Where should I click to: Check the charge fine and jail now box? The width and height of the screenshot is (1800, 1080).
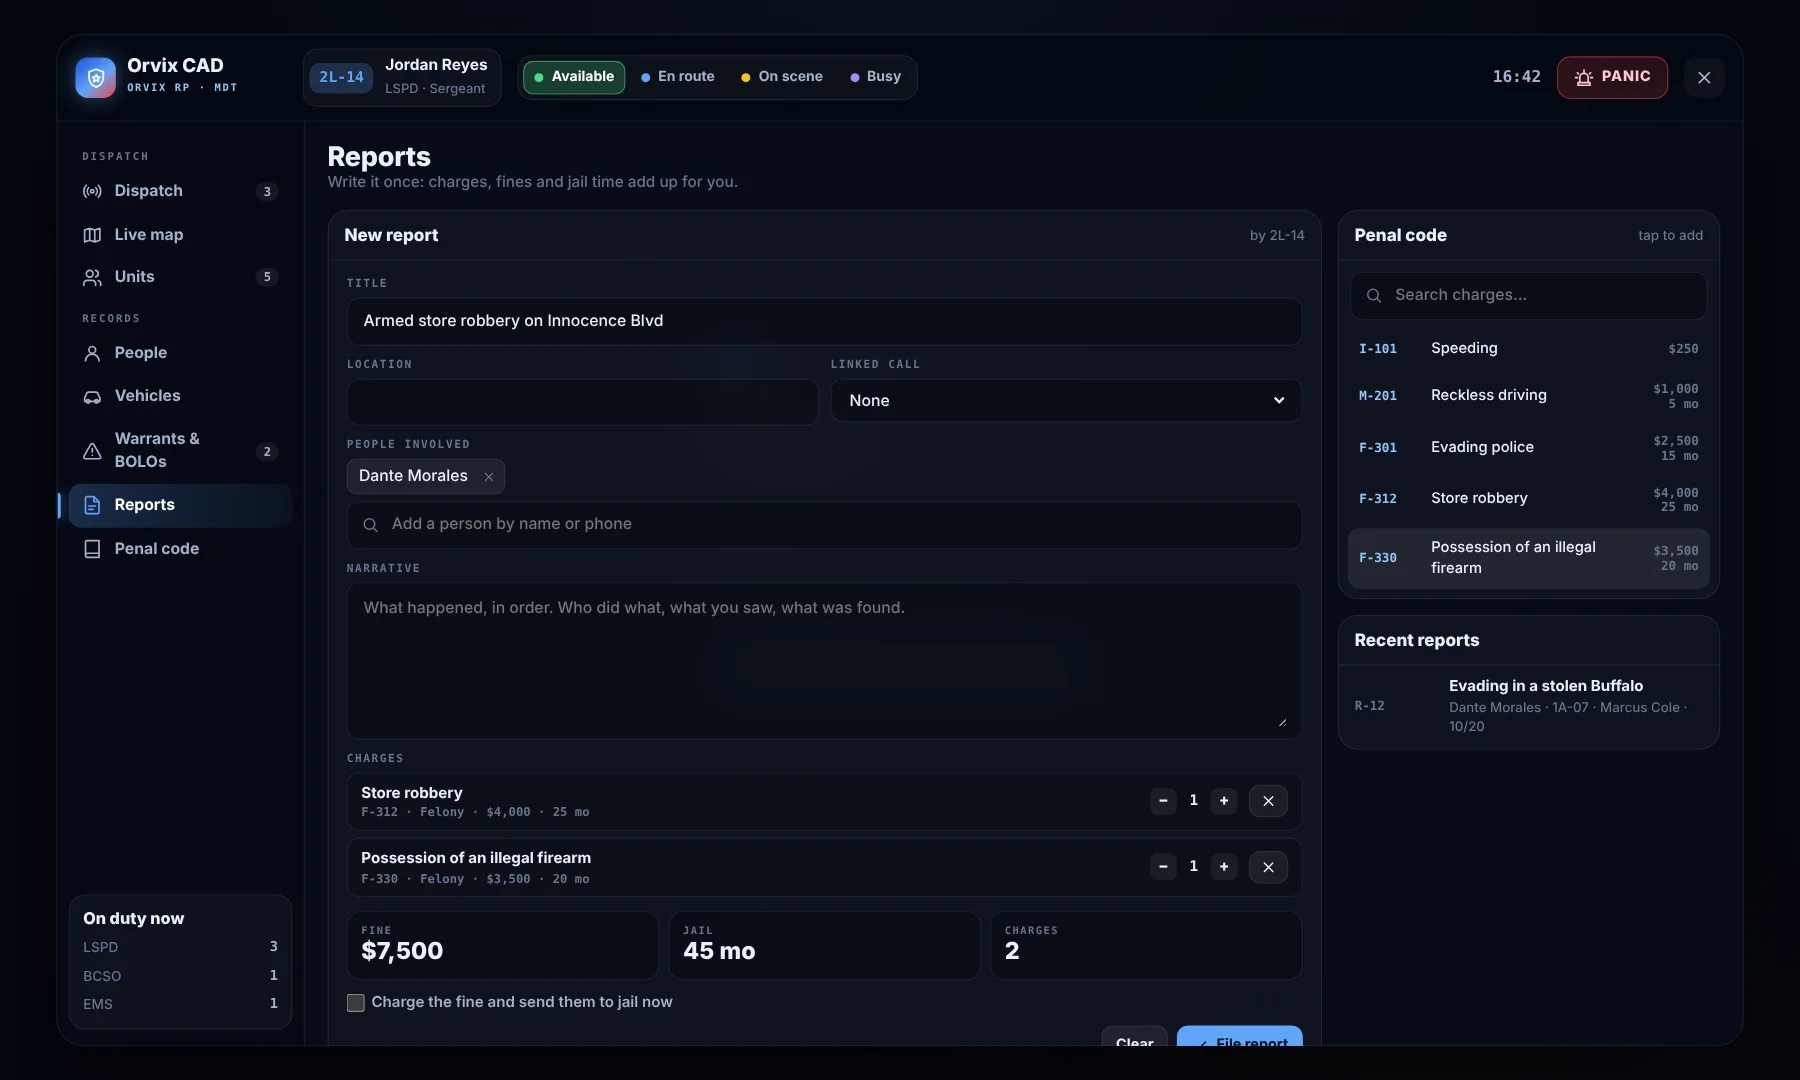[356, 1003]
